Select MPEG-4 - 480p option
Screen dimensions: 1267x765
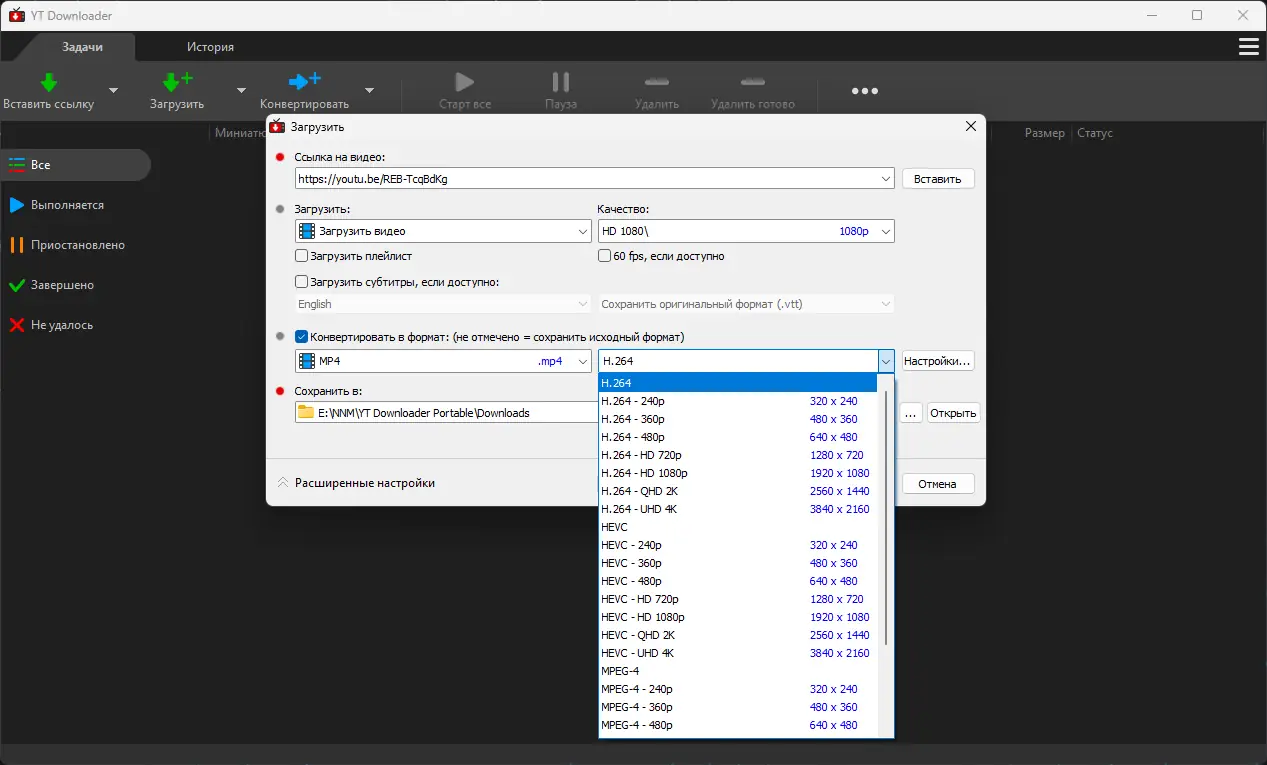(x=738, y=725)
